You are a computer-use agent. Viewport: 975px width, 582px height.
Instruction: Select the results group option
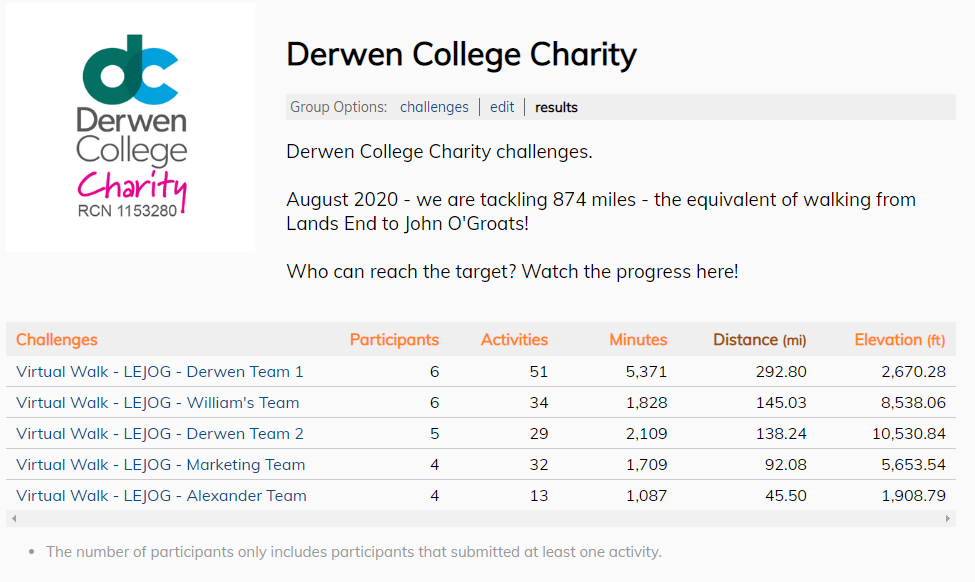click(x=556, y=107)
